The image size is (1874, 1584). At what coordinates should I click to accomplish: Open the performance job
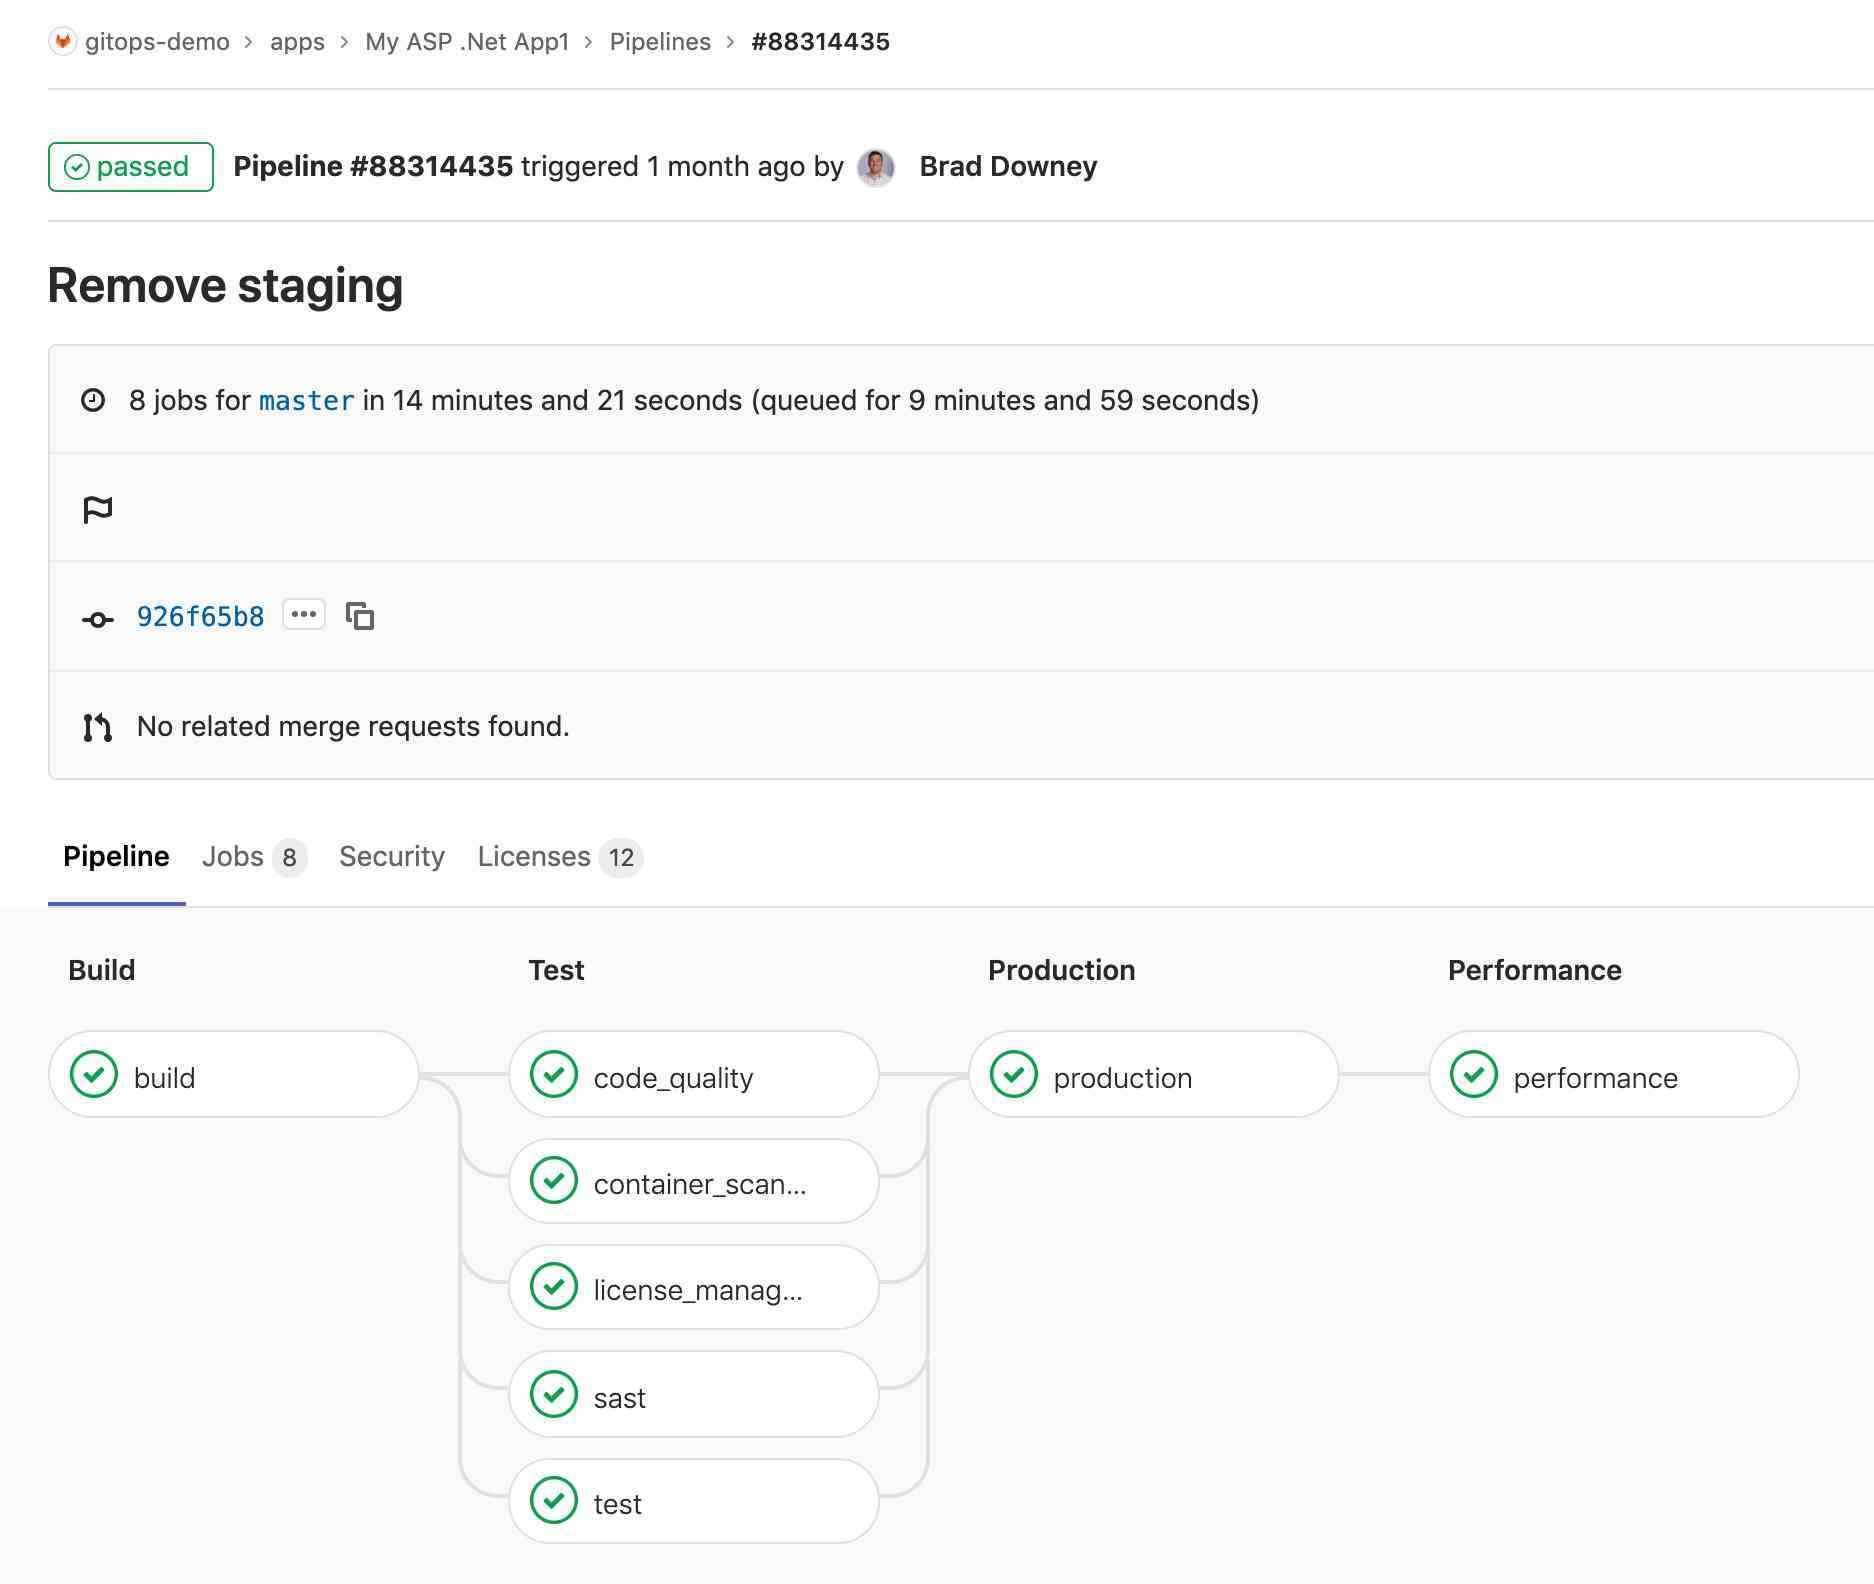point(1614,1075)
